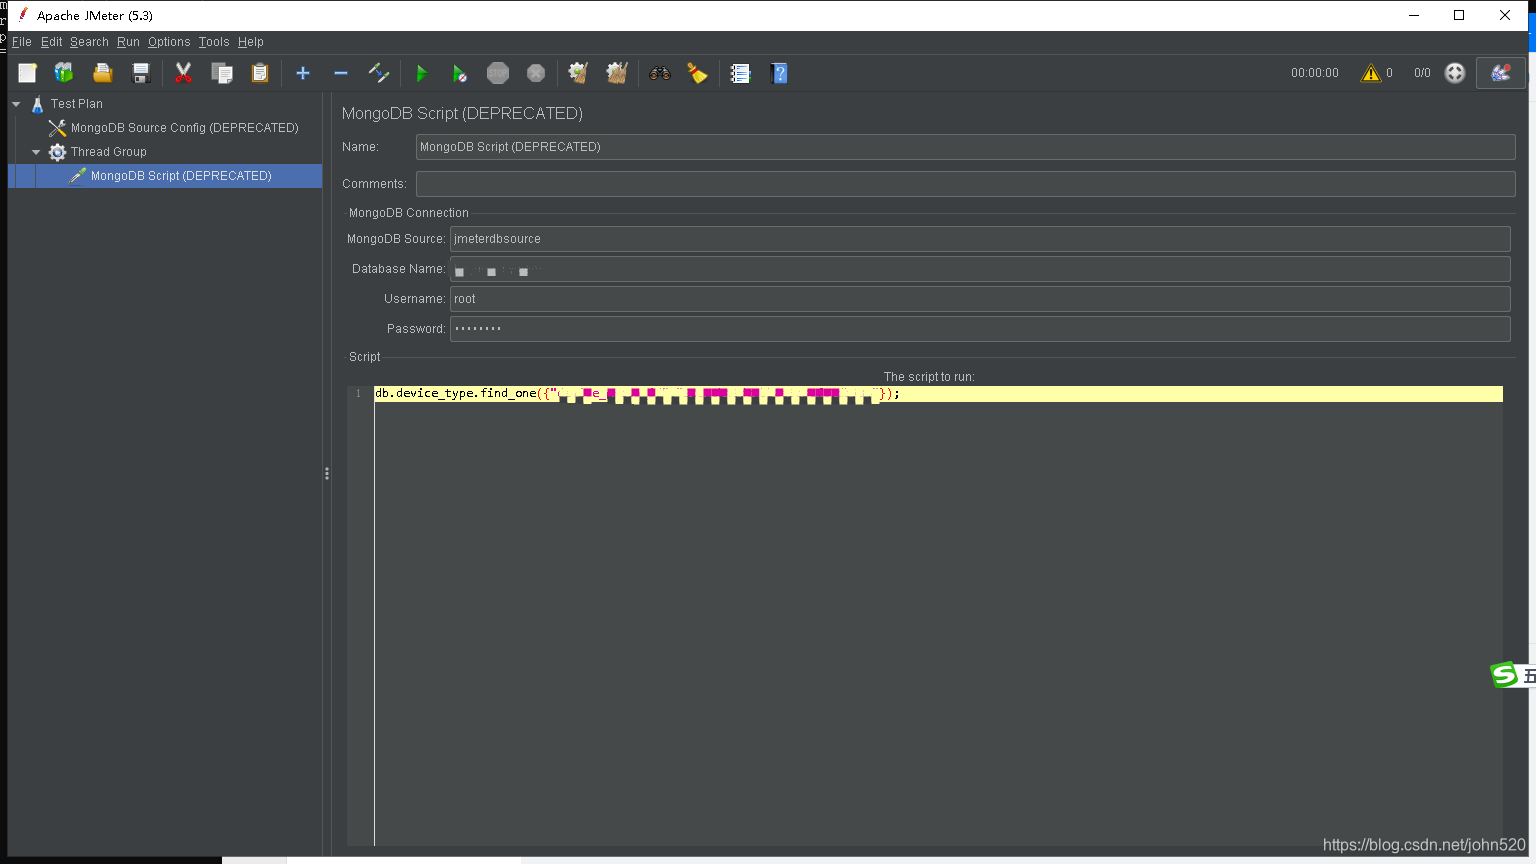Image resolution: width=1536 pixels, height=864 pixels.
Task: Click the Reset Search broom icon
Action: tap(697, 73)
